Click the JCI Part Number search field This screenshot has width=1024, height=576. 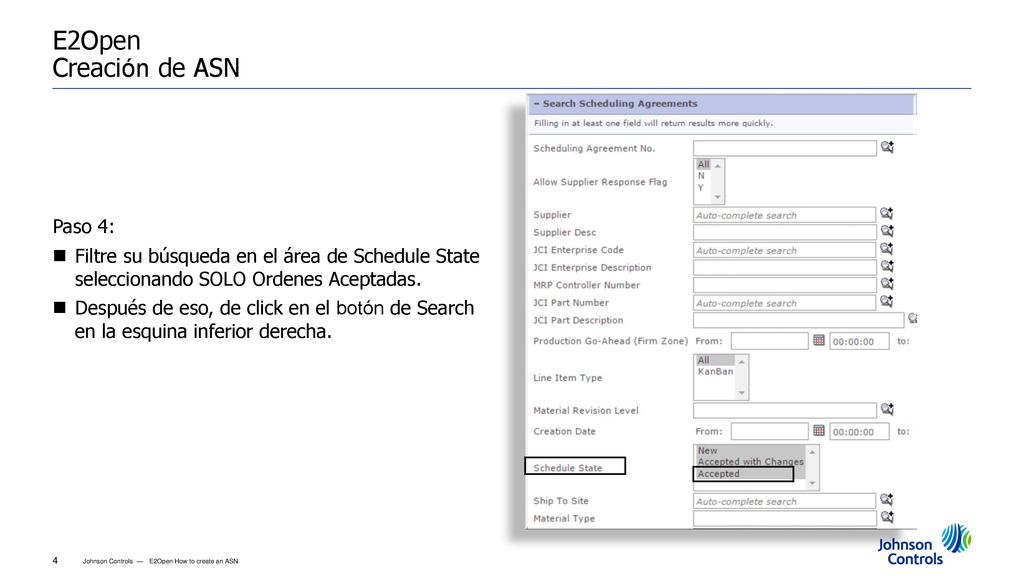[784, 303]
